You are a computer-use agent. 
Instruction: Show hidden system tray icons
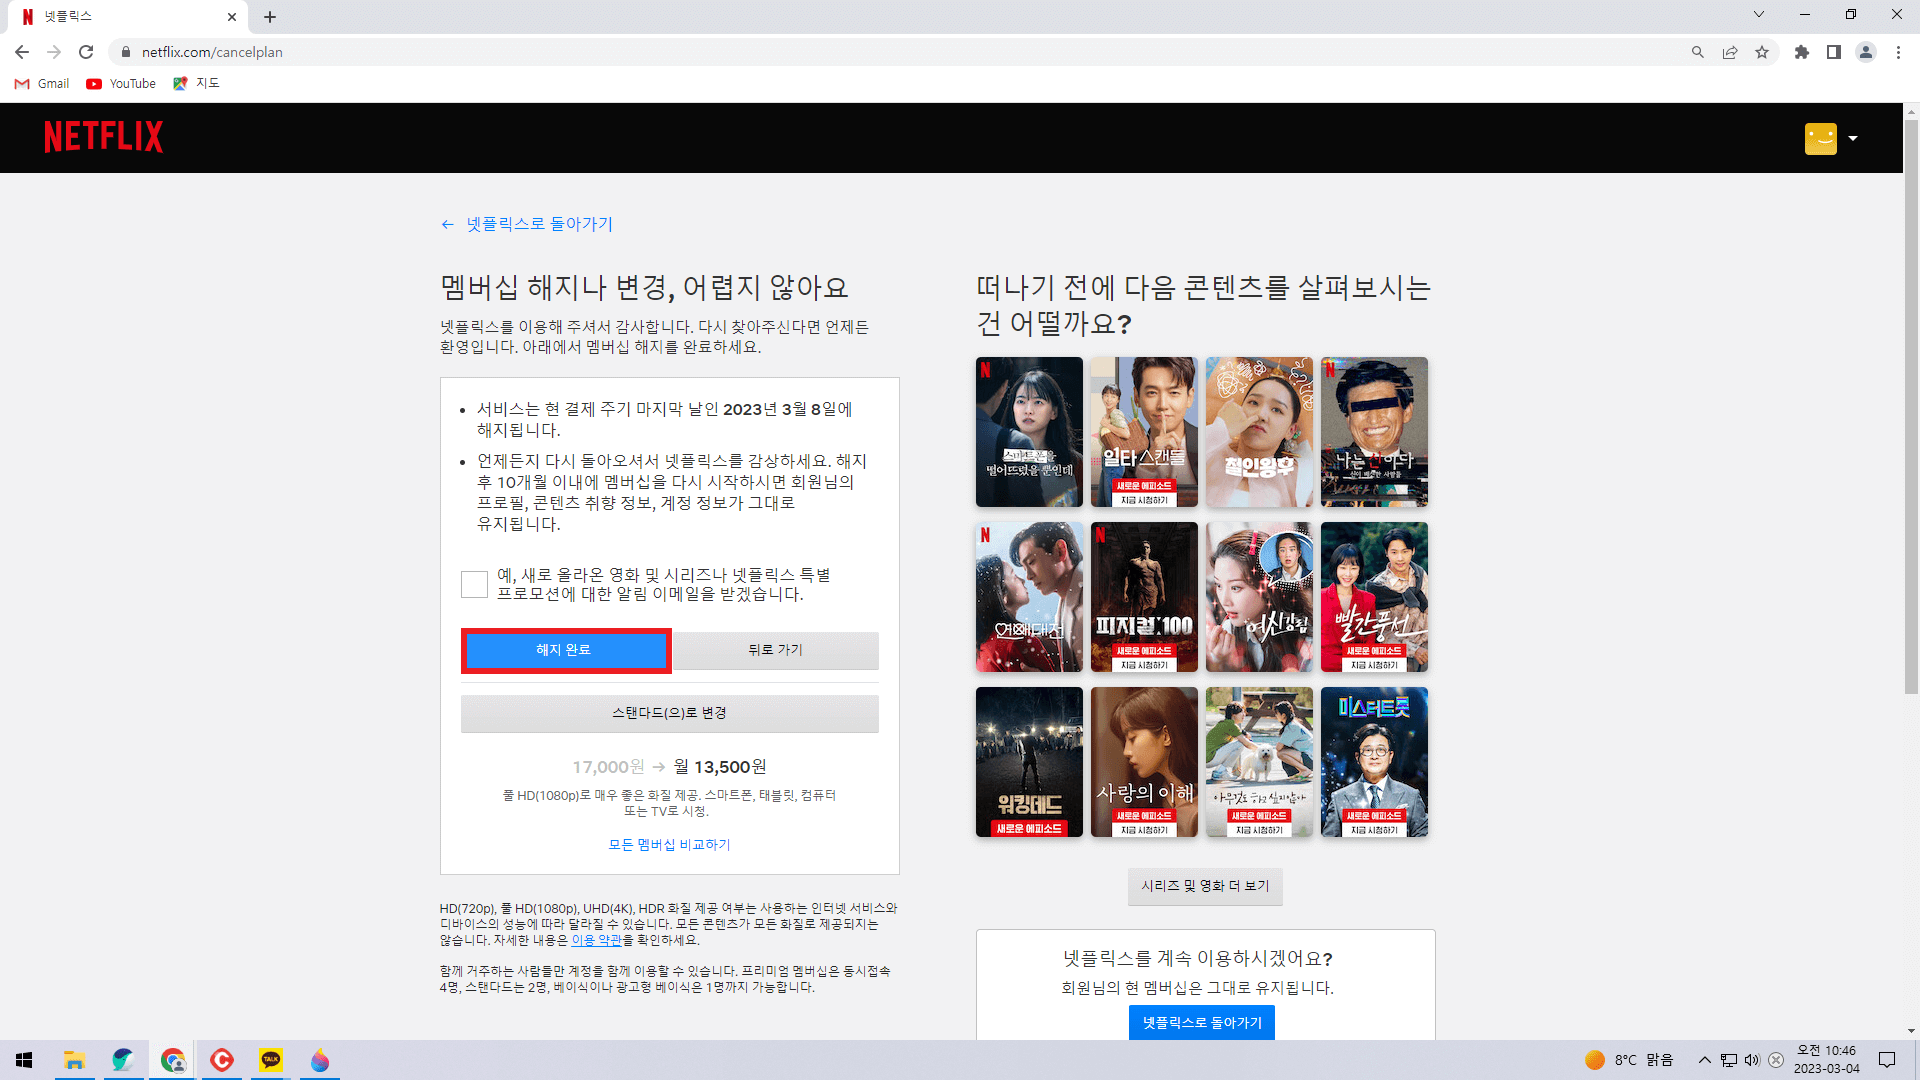[1704, 1060]
